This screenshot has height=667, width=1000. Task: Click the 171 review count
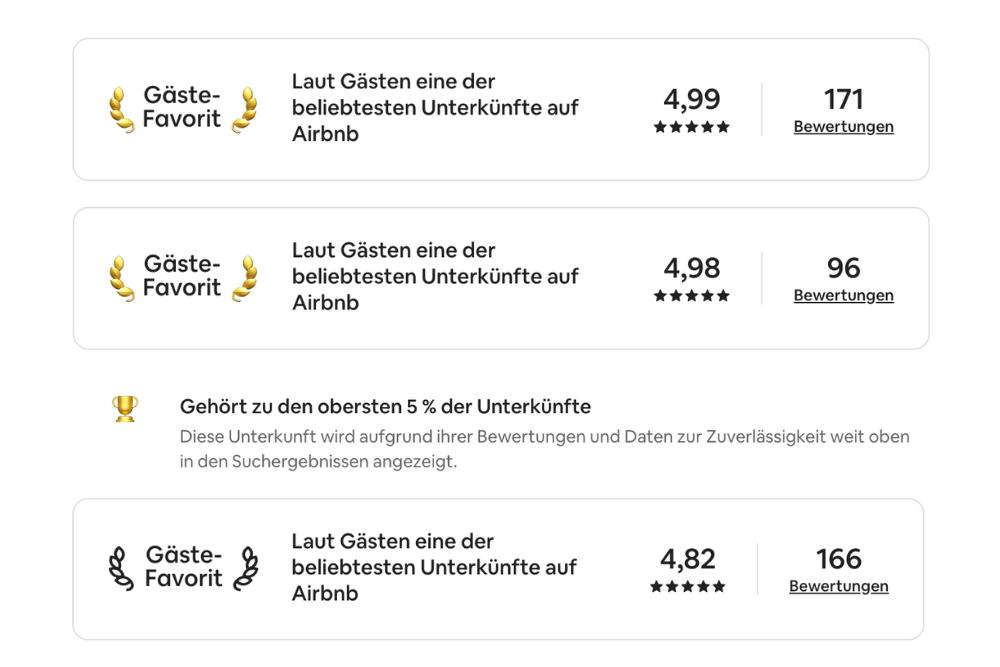tap(843, 99)
